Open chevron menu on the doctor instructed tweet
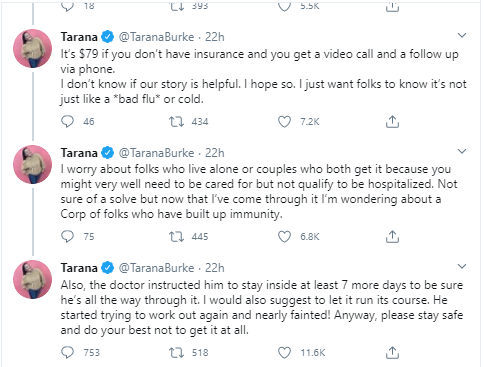 (462, 266)
